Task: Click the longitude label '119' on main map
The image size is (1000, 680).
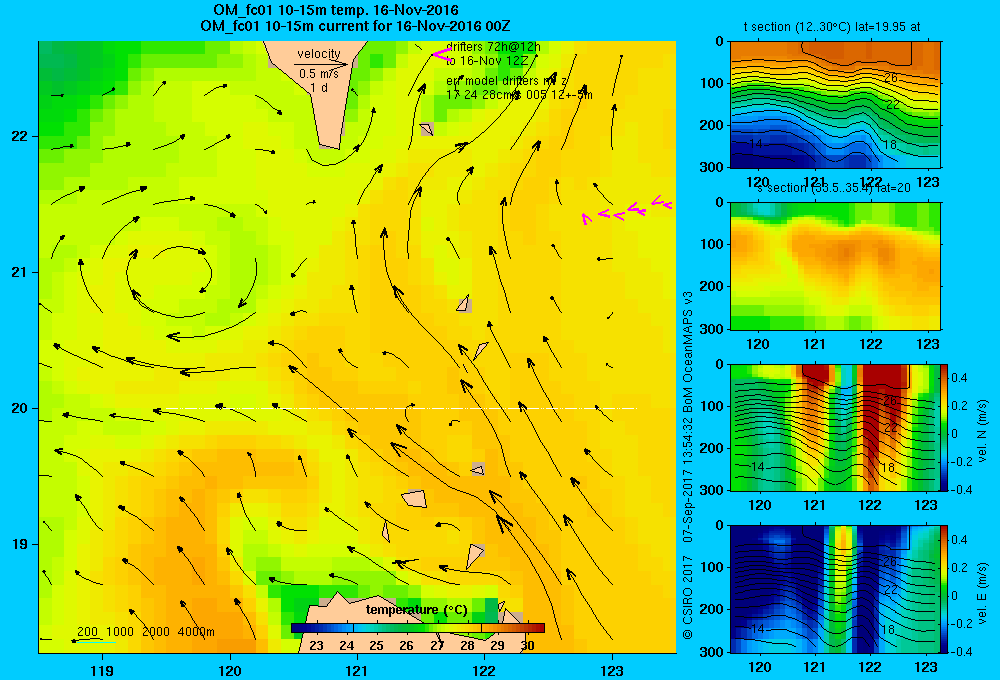Action: tap(102, 670)
